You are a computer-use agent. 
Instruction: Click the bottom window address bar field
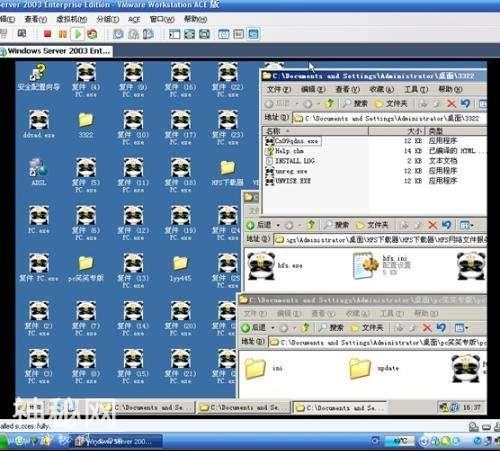point(378,342)
